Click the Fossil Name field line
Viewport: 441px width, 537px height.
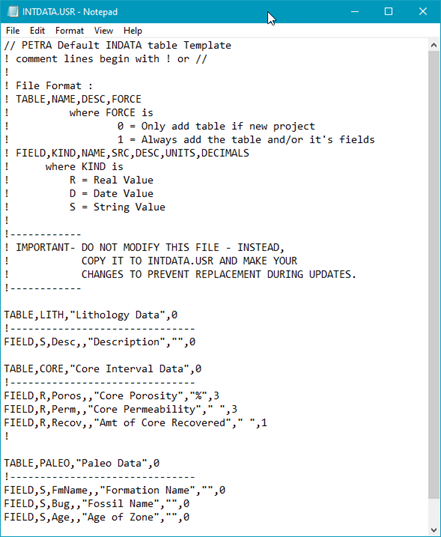97,503
